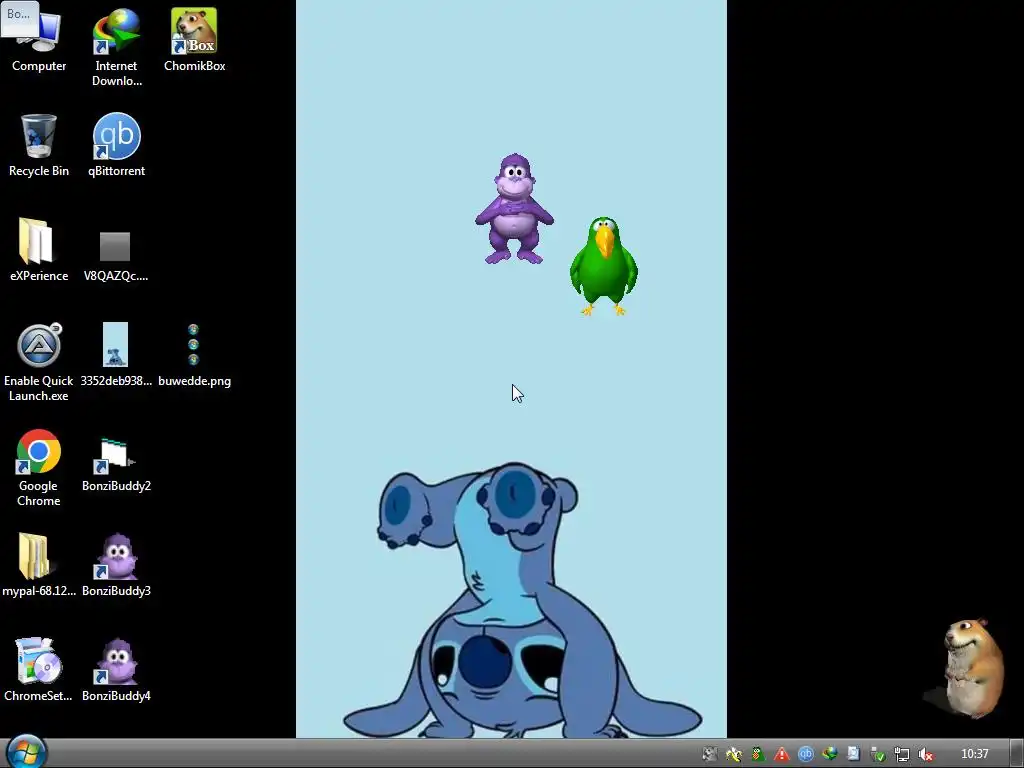
Task: Click the gray hamster tray icon
Action: (x=709, y=754)
